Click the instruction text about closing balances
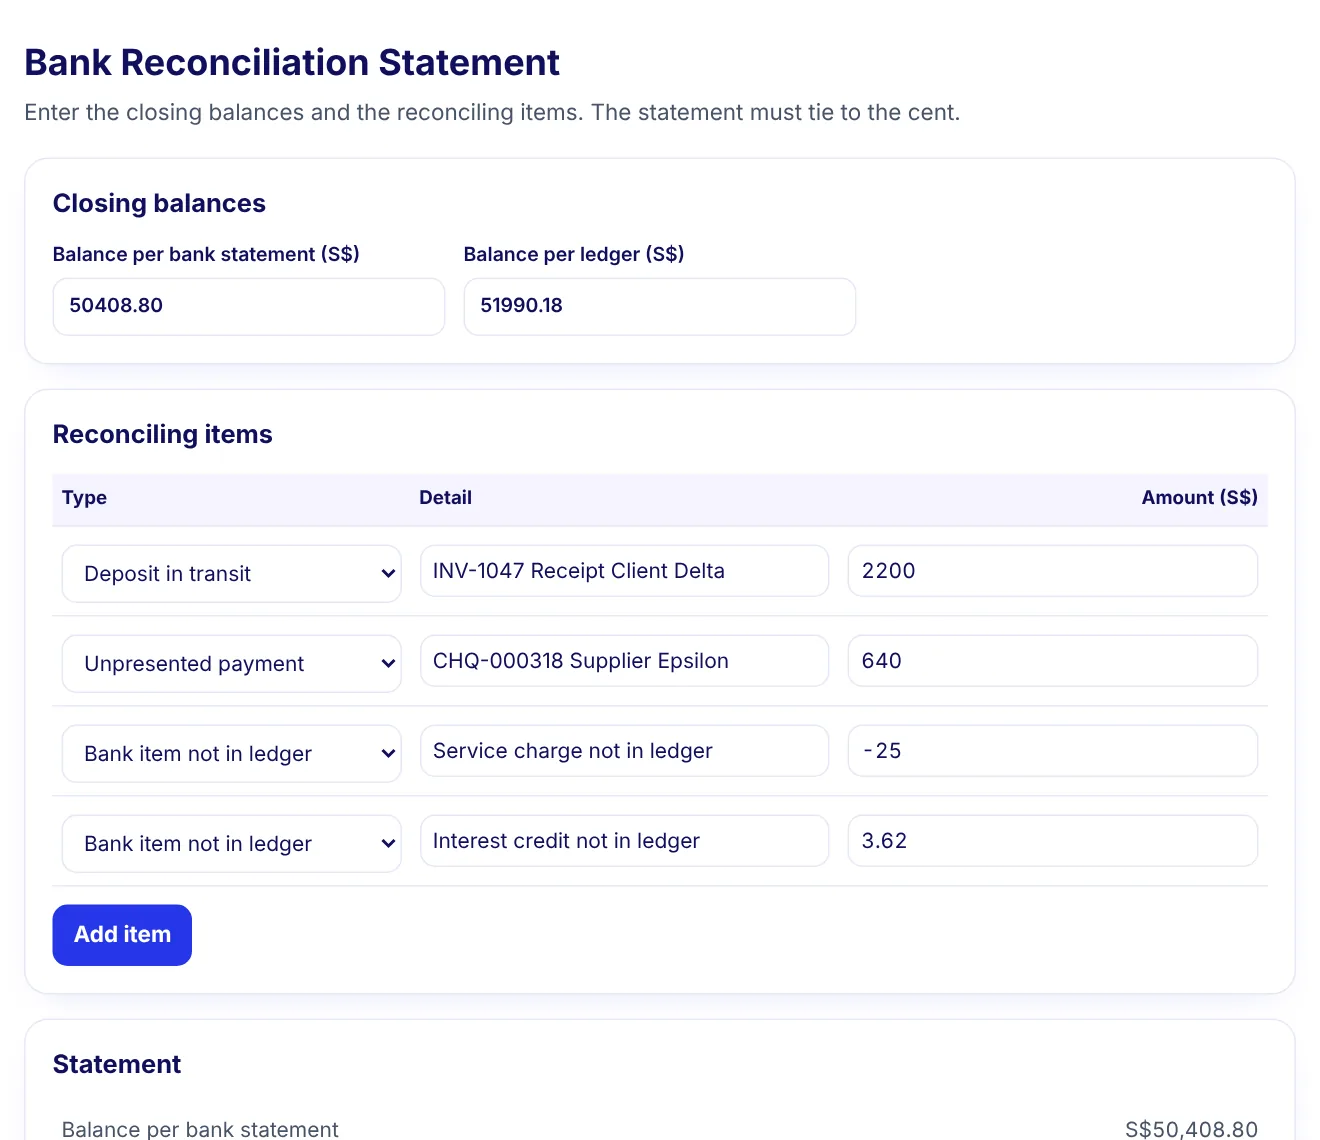Viewport: 1320px width, 1140px height. click(x=492, y=112)
